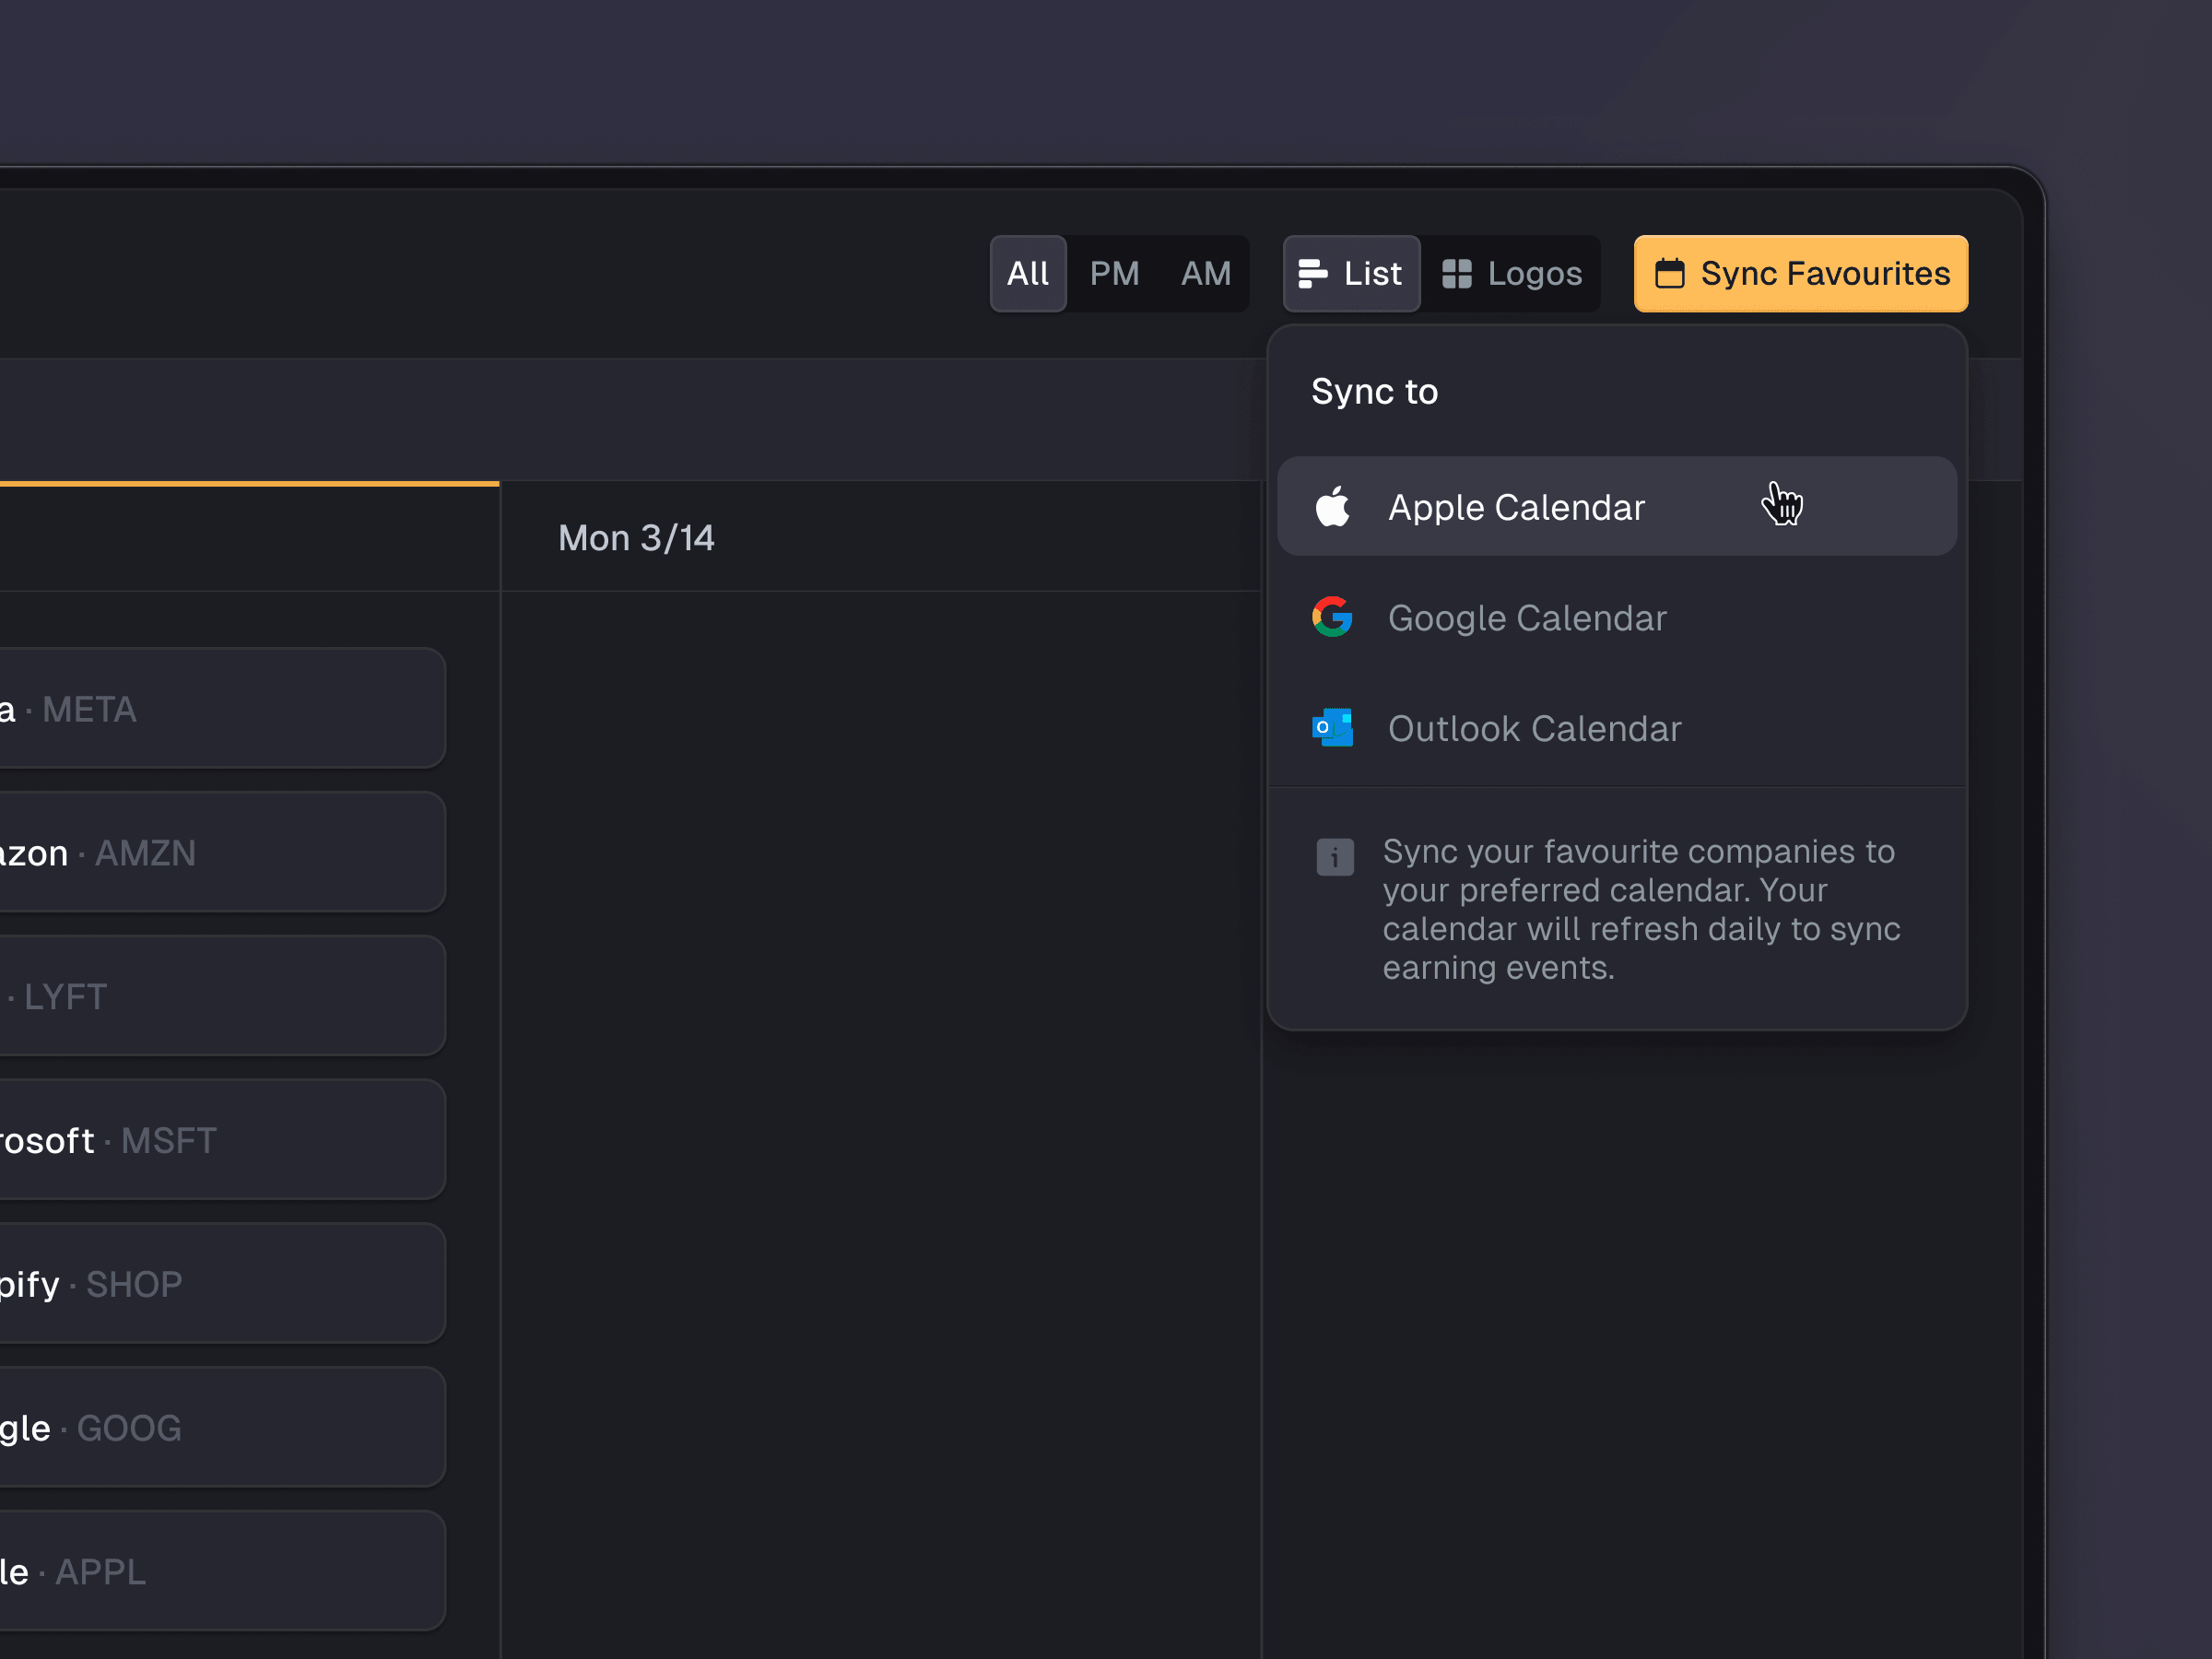Image resolution: width=2212 pixels, height=1659 pixels.
Task: Choose Apple Calendar to sync
Action: point(1617,506)
